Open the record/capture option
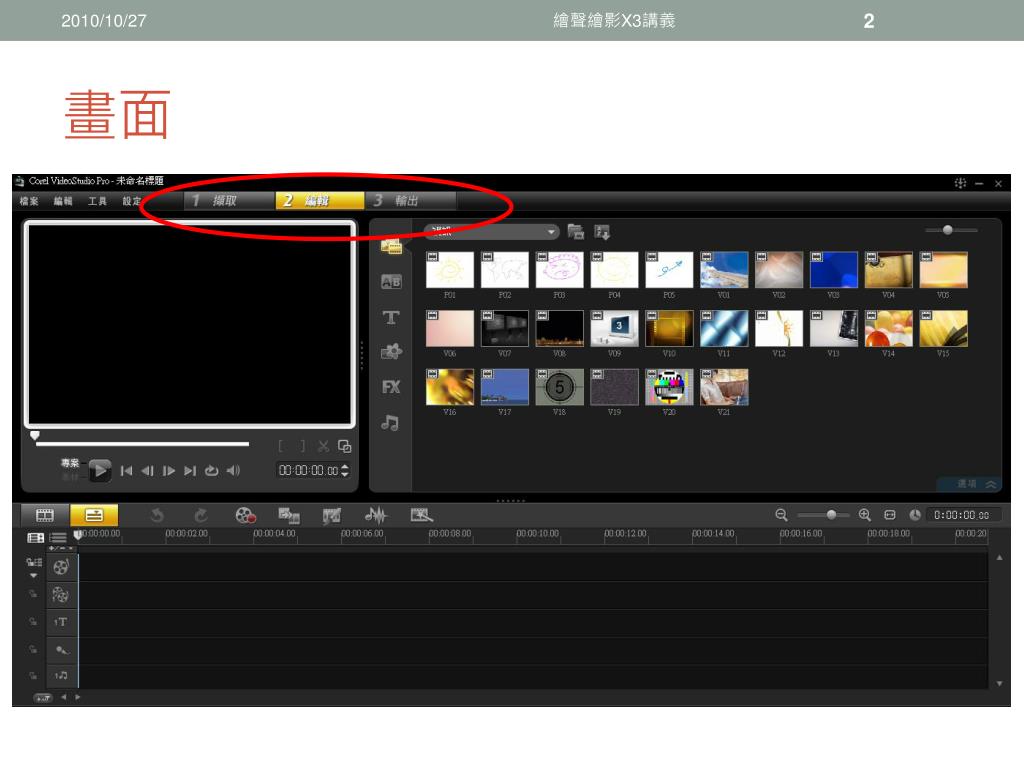The height and width of the screenshot is (768, 1024). pyautogui.click(x=246, y=515)
